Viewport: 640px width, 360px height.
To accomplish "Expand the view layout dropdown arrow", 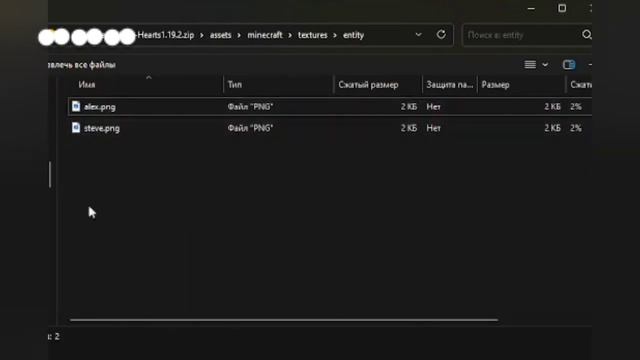I will point(545,65).
